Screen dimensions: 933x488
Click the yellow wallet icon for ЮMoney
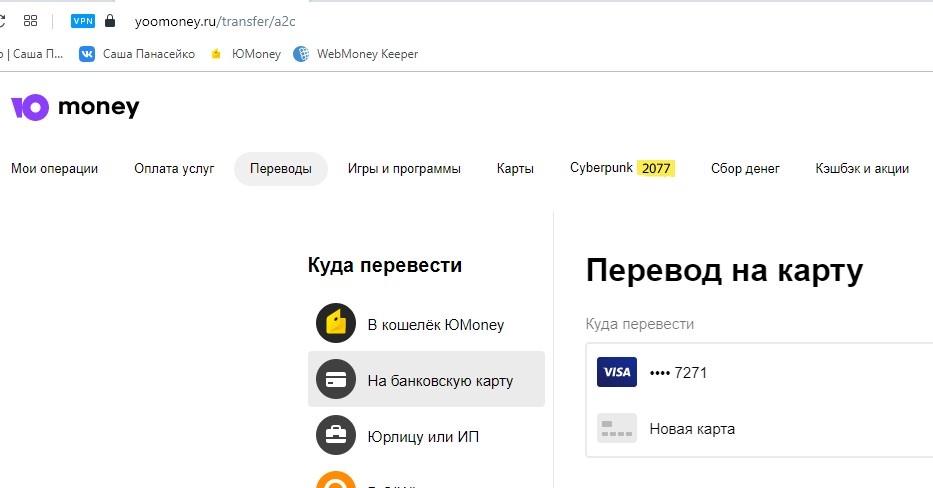click(336, 323)
